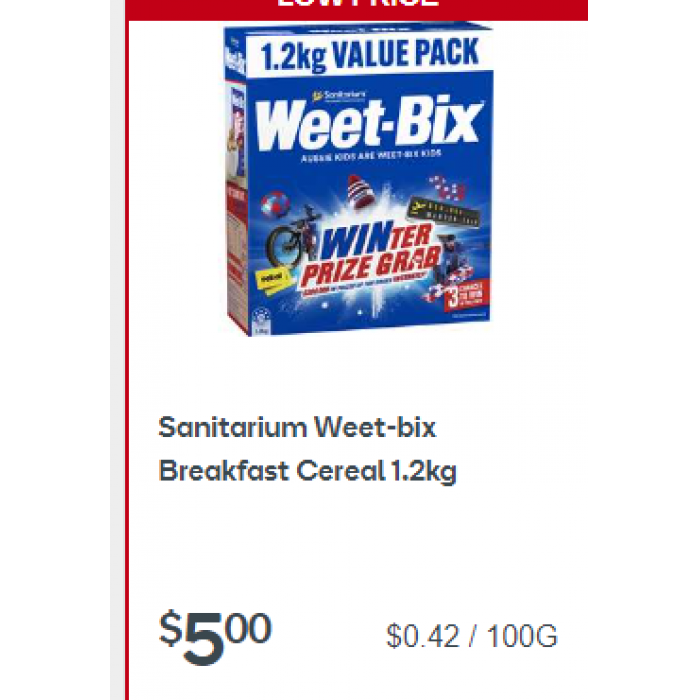Open the Weet-Bix product image

pyautogui.click(x=358, y=179)
